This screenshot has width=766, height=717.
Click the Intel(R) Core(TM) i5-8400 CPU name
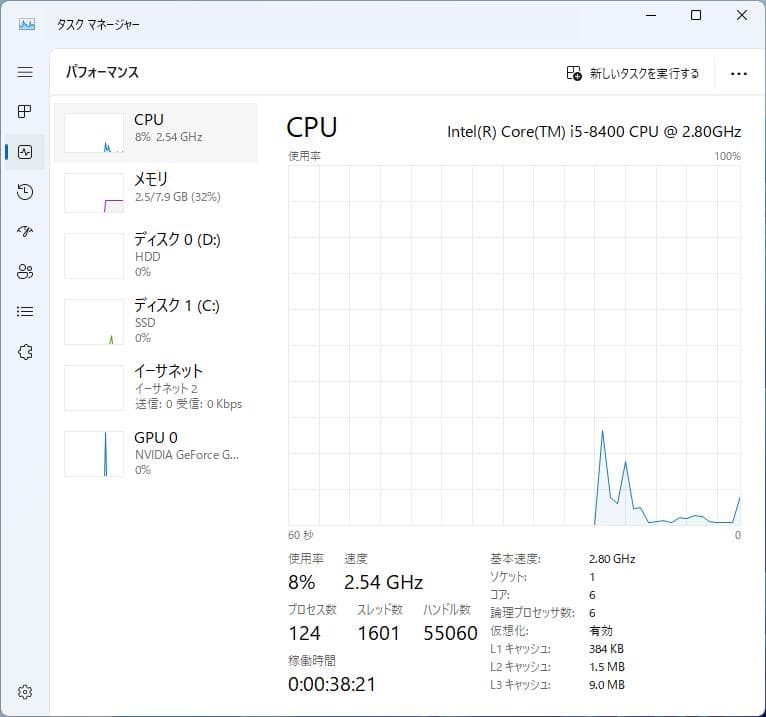(594, 132)
